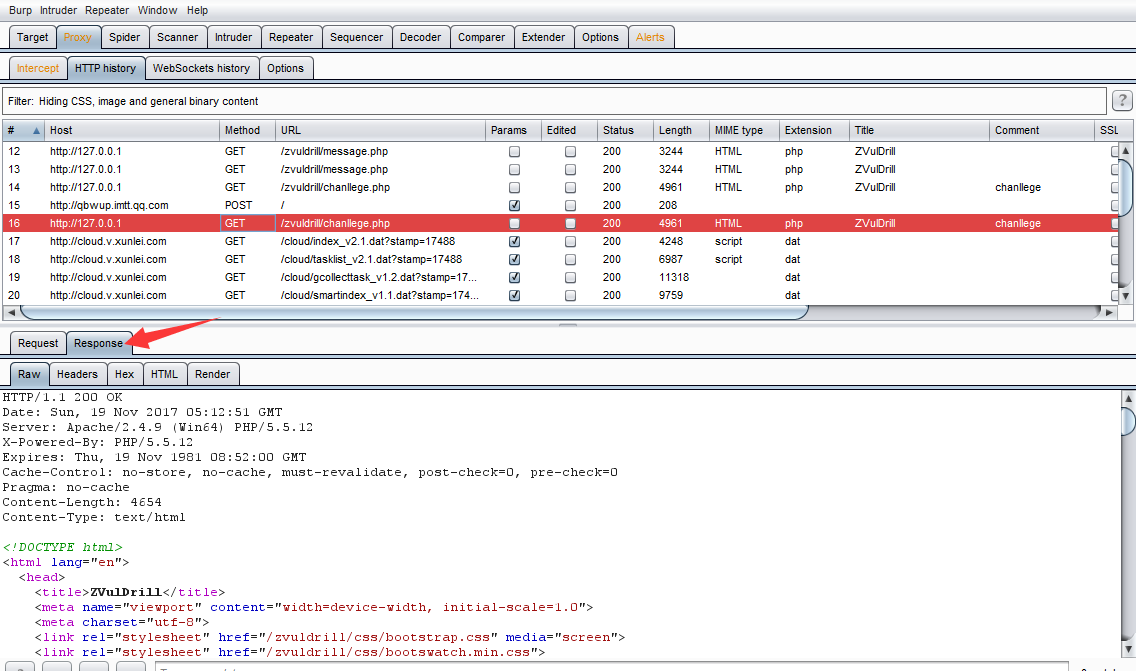Sort by the Status column header
The height and width of the screenshot is (671, 1136).
625,130
